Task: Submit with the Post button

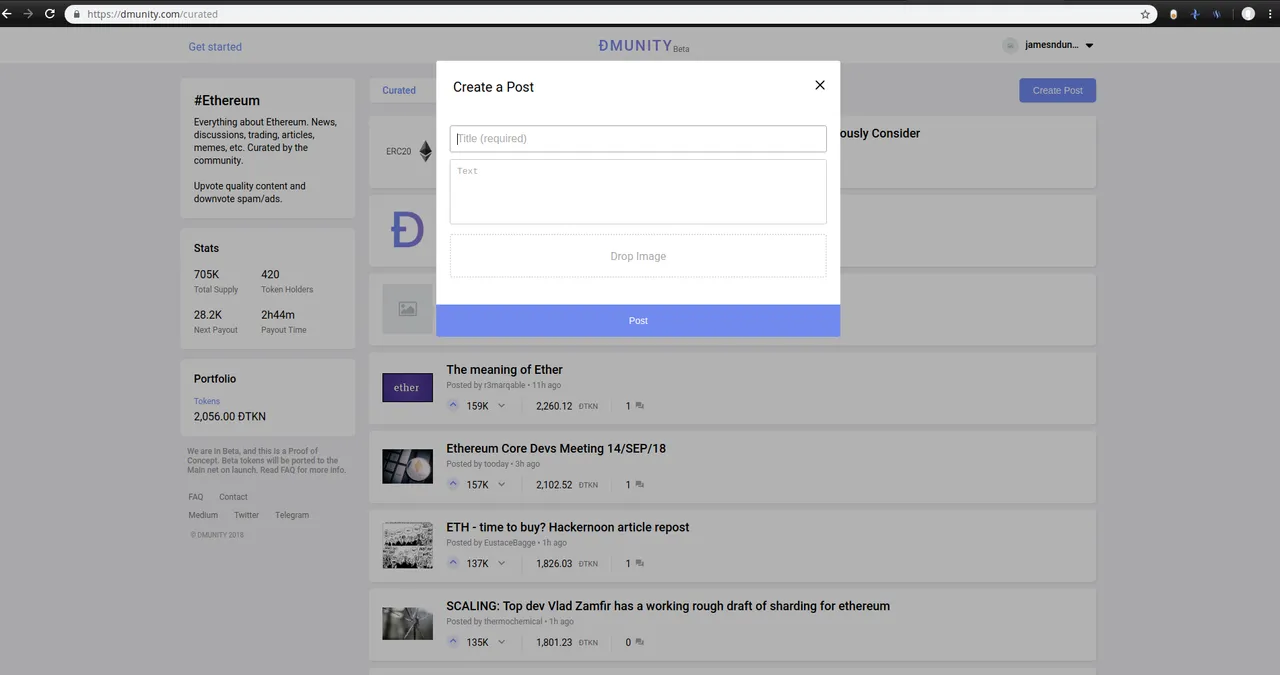Action: (638, 320)
